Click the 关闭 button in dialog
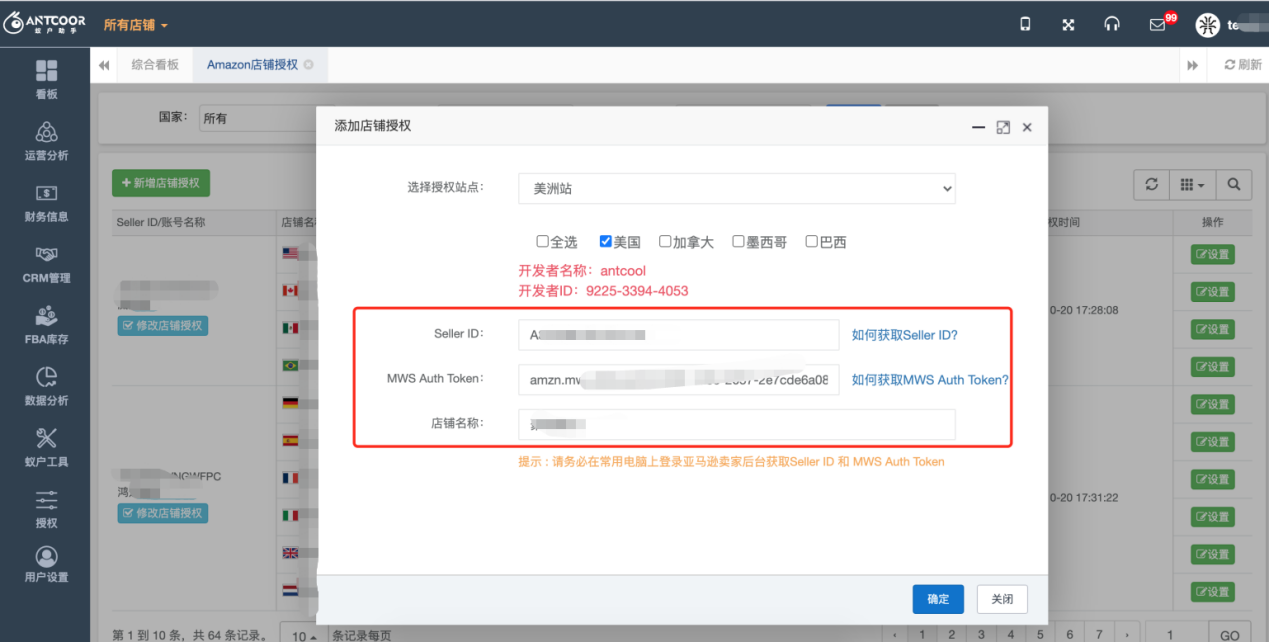The height and width of the screenshot is (642, 1269). click(x=1002, y=599)
